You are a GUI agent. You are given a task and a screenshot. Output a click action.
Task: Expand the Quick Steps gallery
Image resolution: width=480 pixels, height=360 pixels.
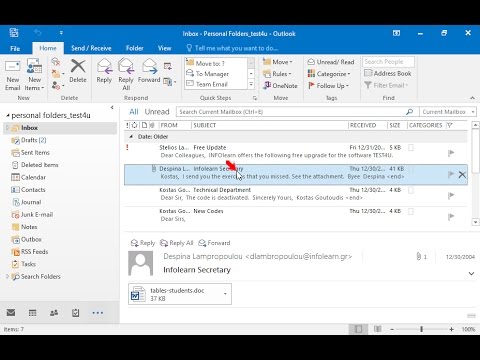(251, 84)
